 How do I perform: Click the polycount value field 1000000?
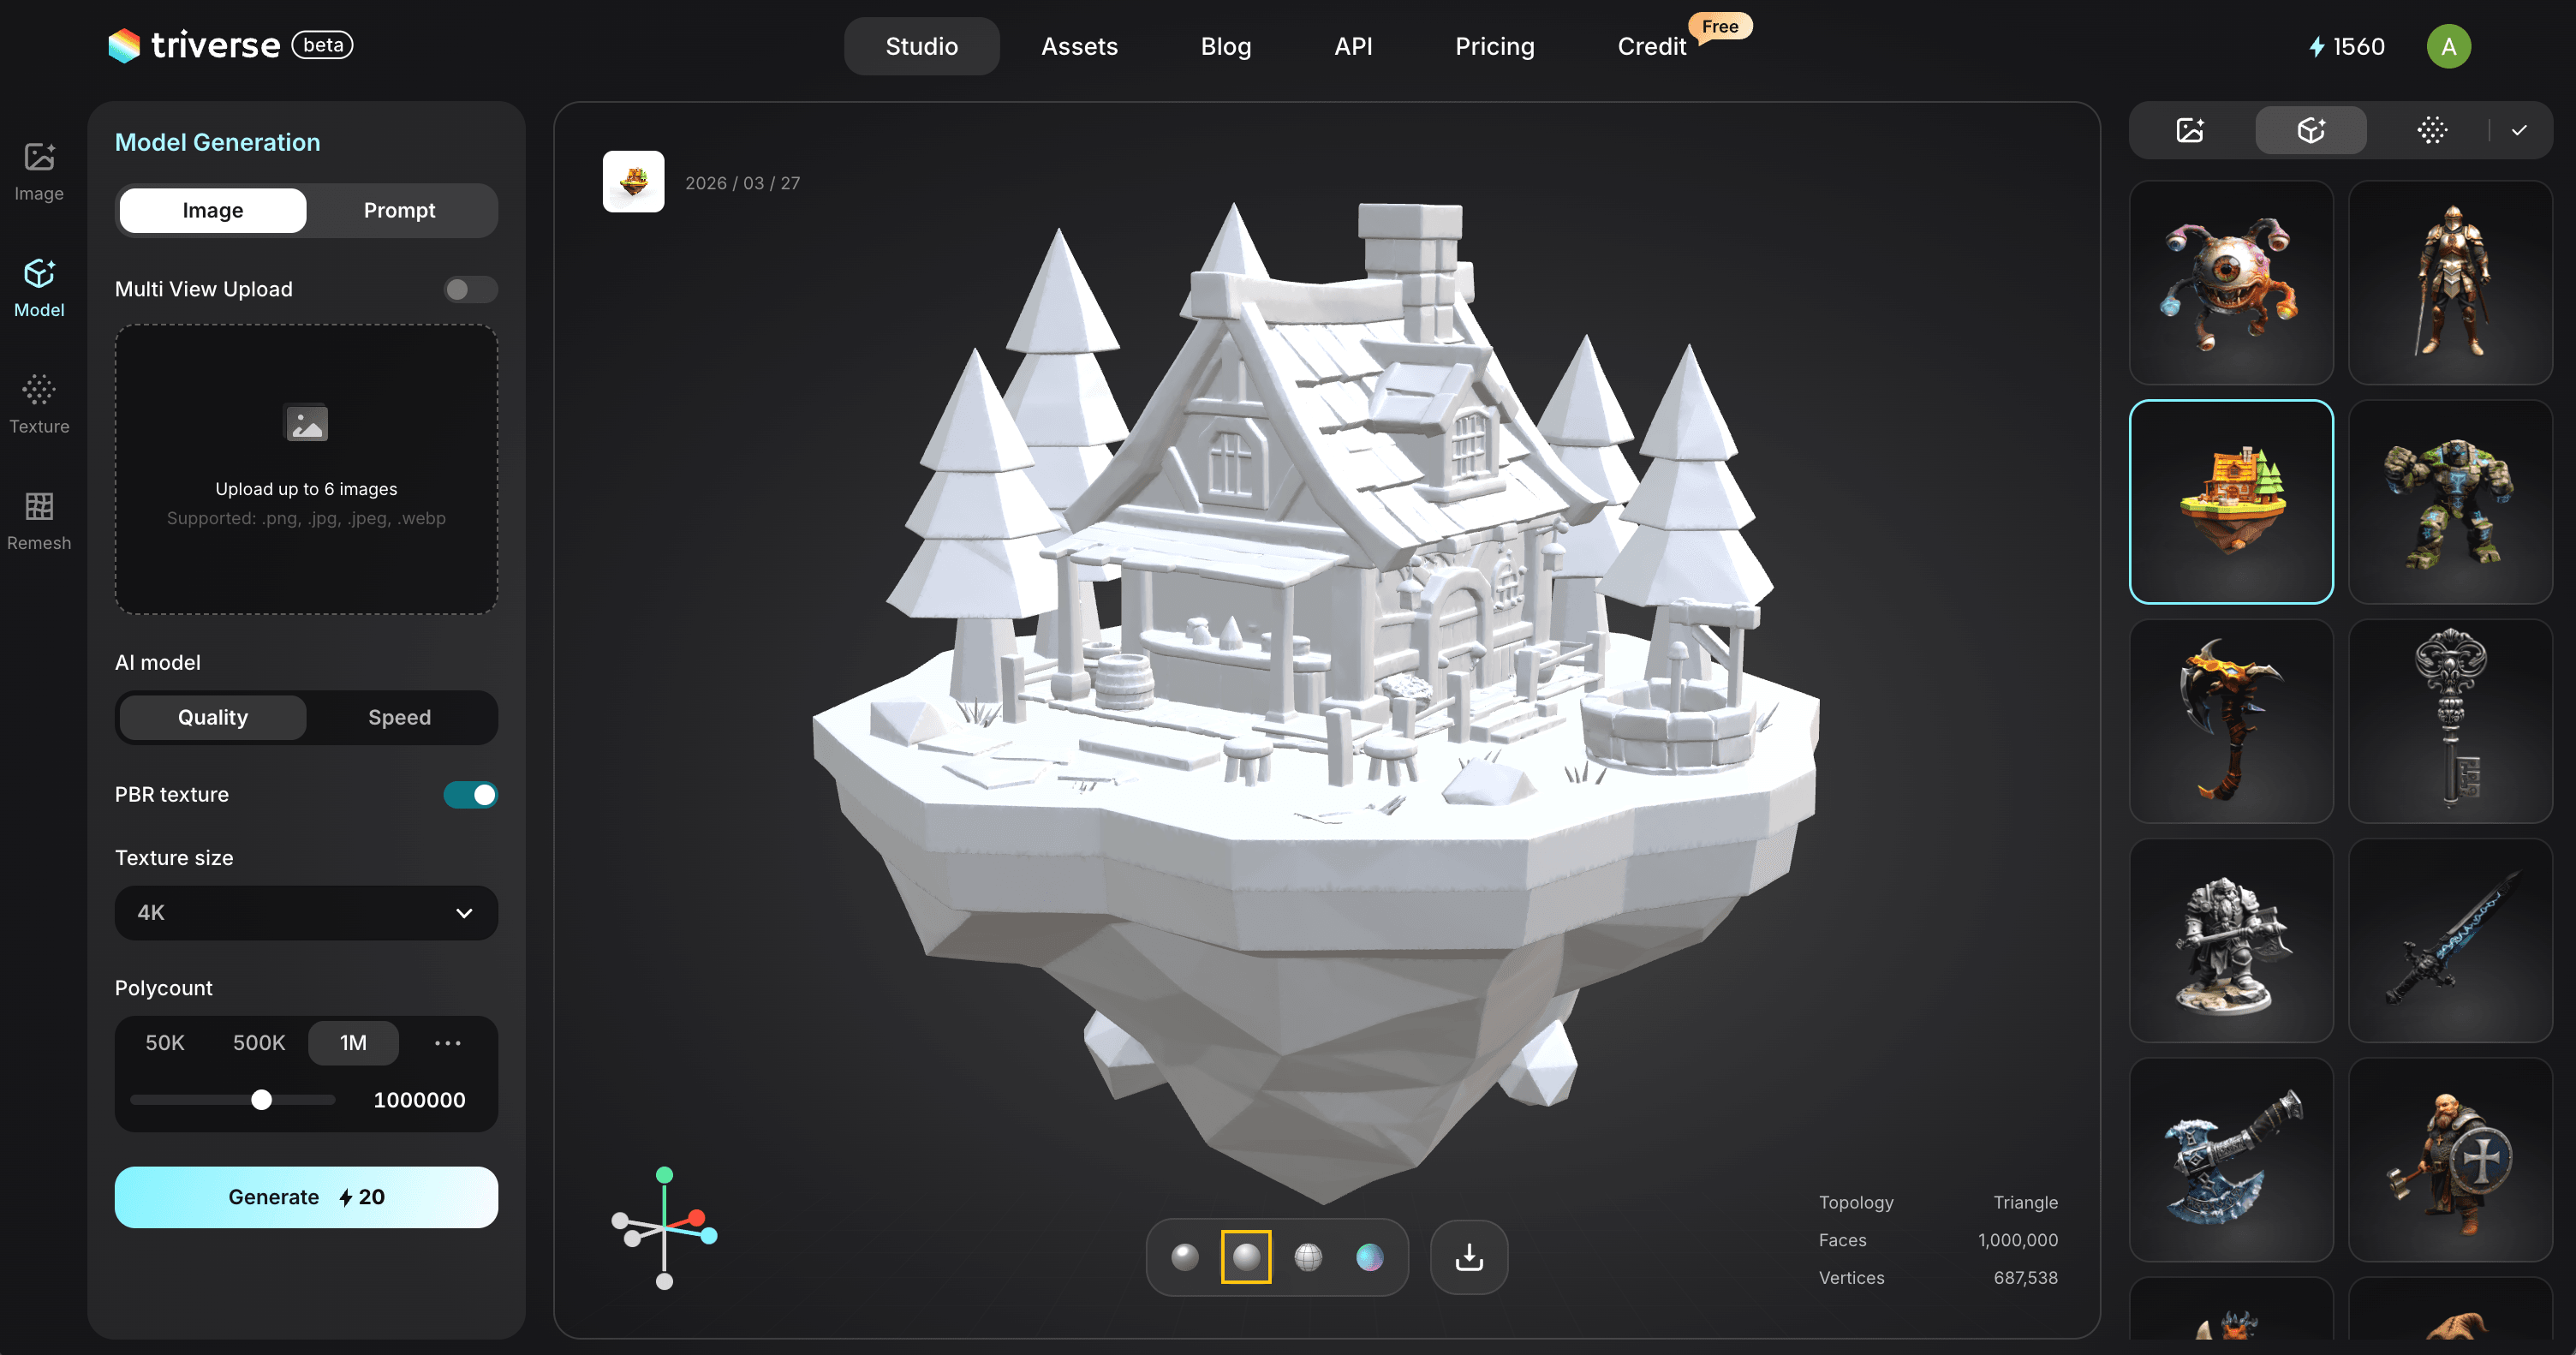click(x=419, y=1100)
